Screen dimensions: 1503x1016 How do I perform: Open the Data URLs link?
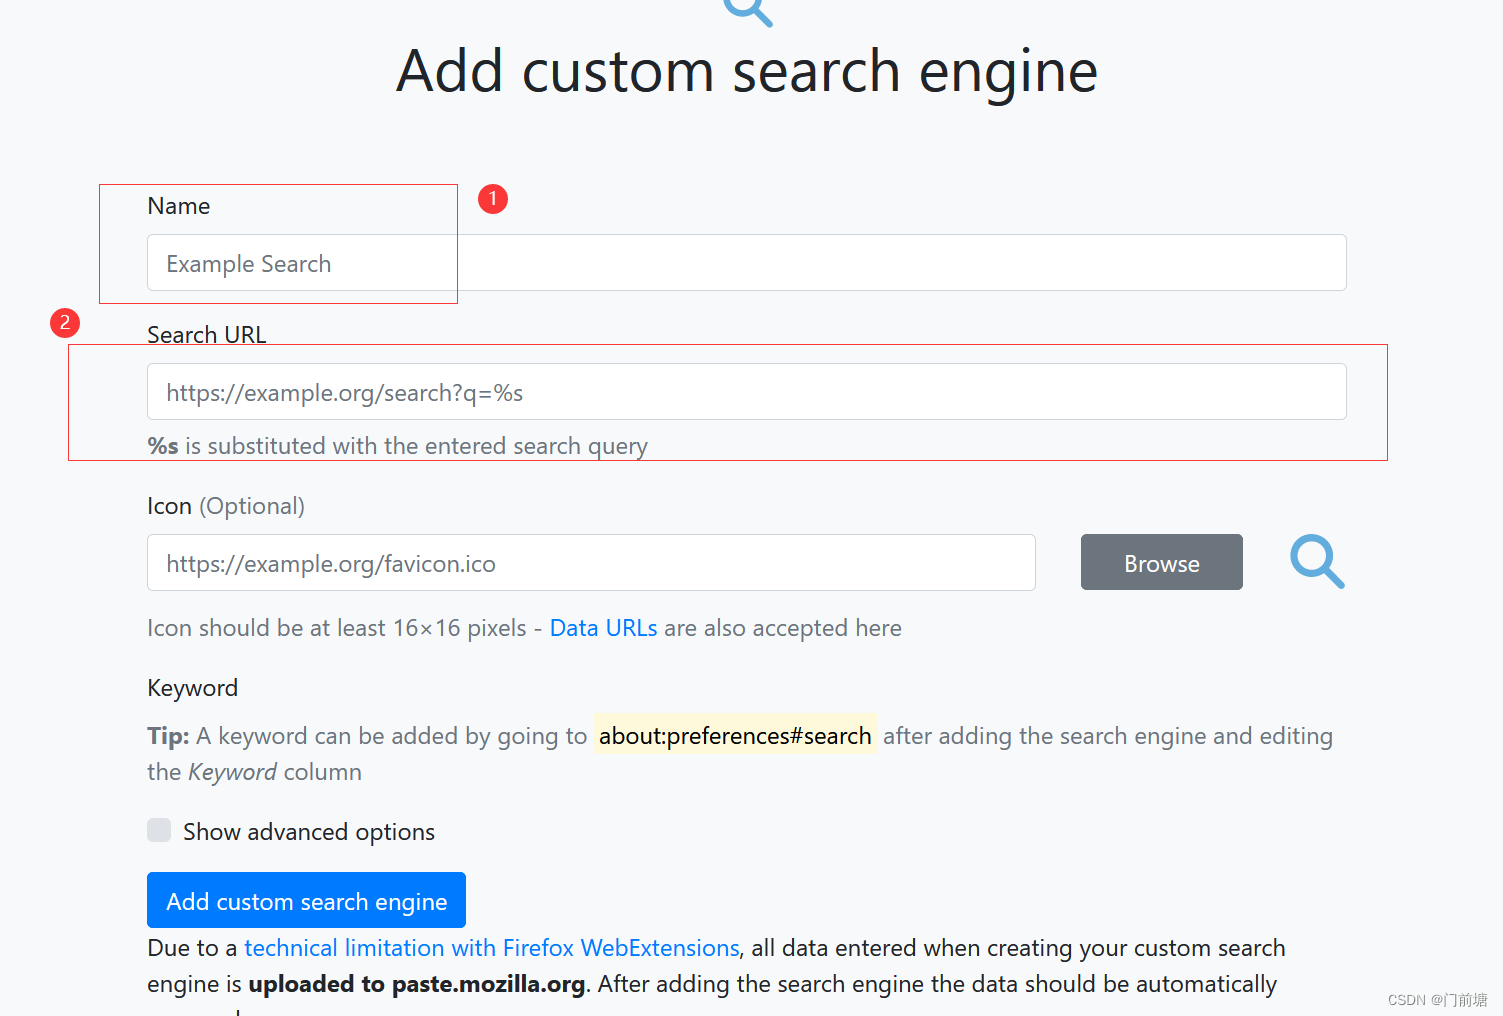pyautogui.click(x=603, y=628)
